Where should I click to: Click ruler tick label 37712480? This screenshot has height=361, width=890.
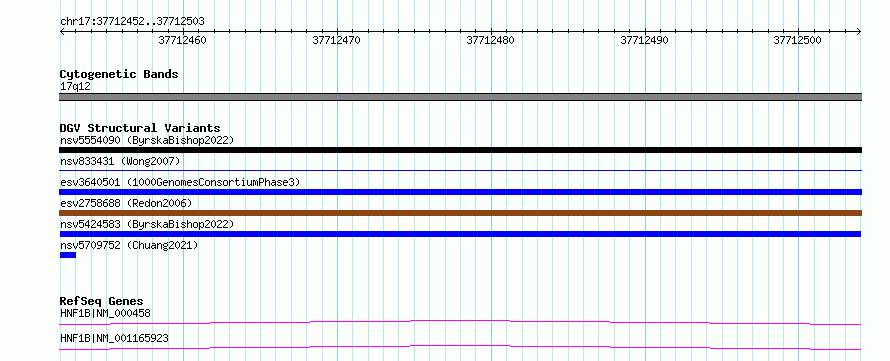(490, 40)
